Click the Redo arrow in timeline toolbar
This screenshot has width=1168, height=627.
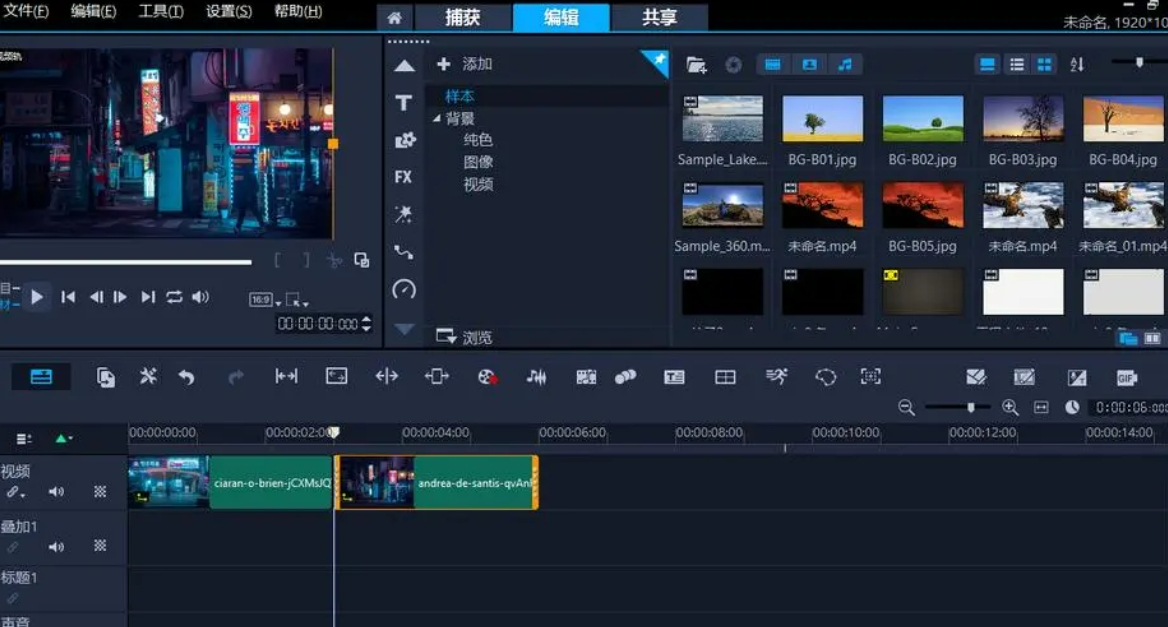click(236, 378)
